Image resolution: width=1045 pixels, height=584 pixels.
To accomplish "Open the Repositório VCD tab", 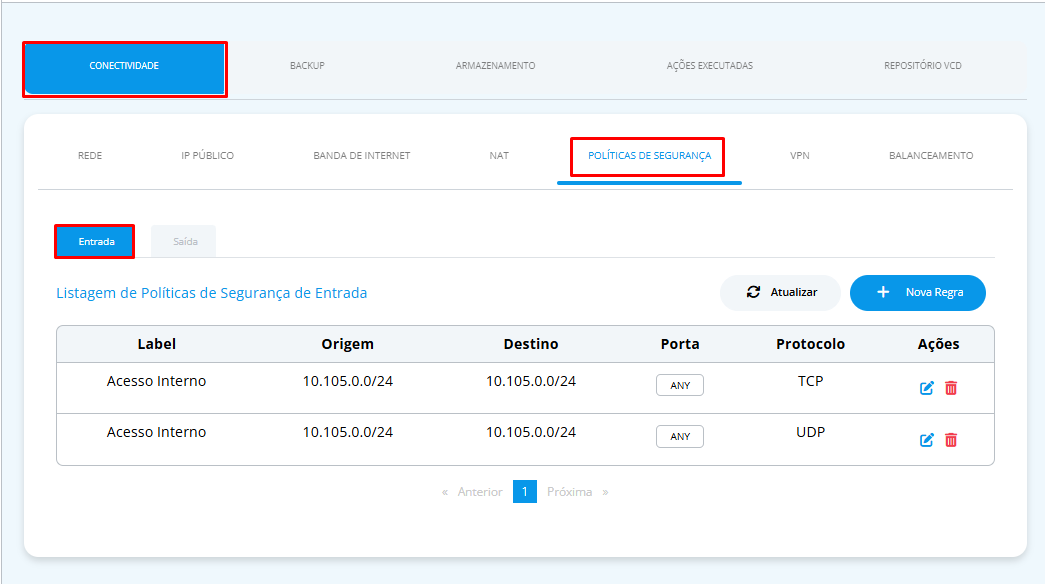I will pos(922,65).
